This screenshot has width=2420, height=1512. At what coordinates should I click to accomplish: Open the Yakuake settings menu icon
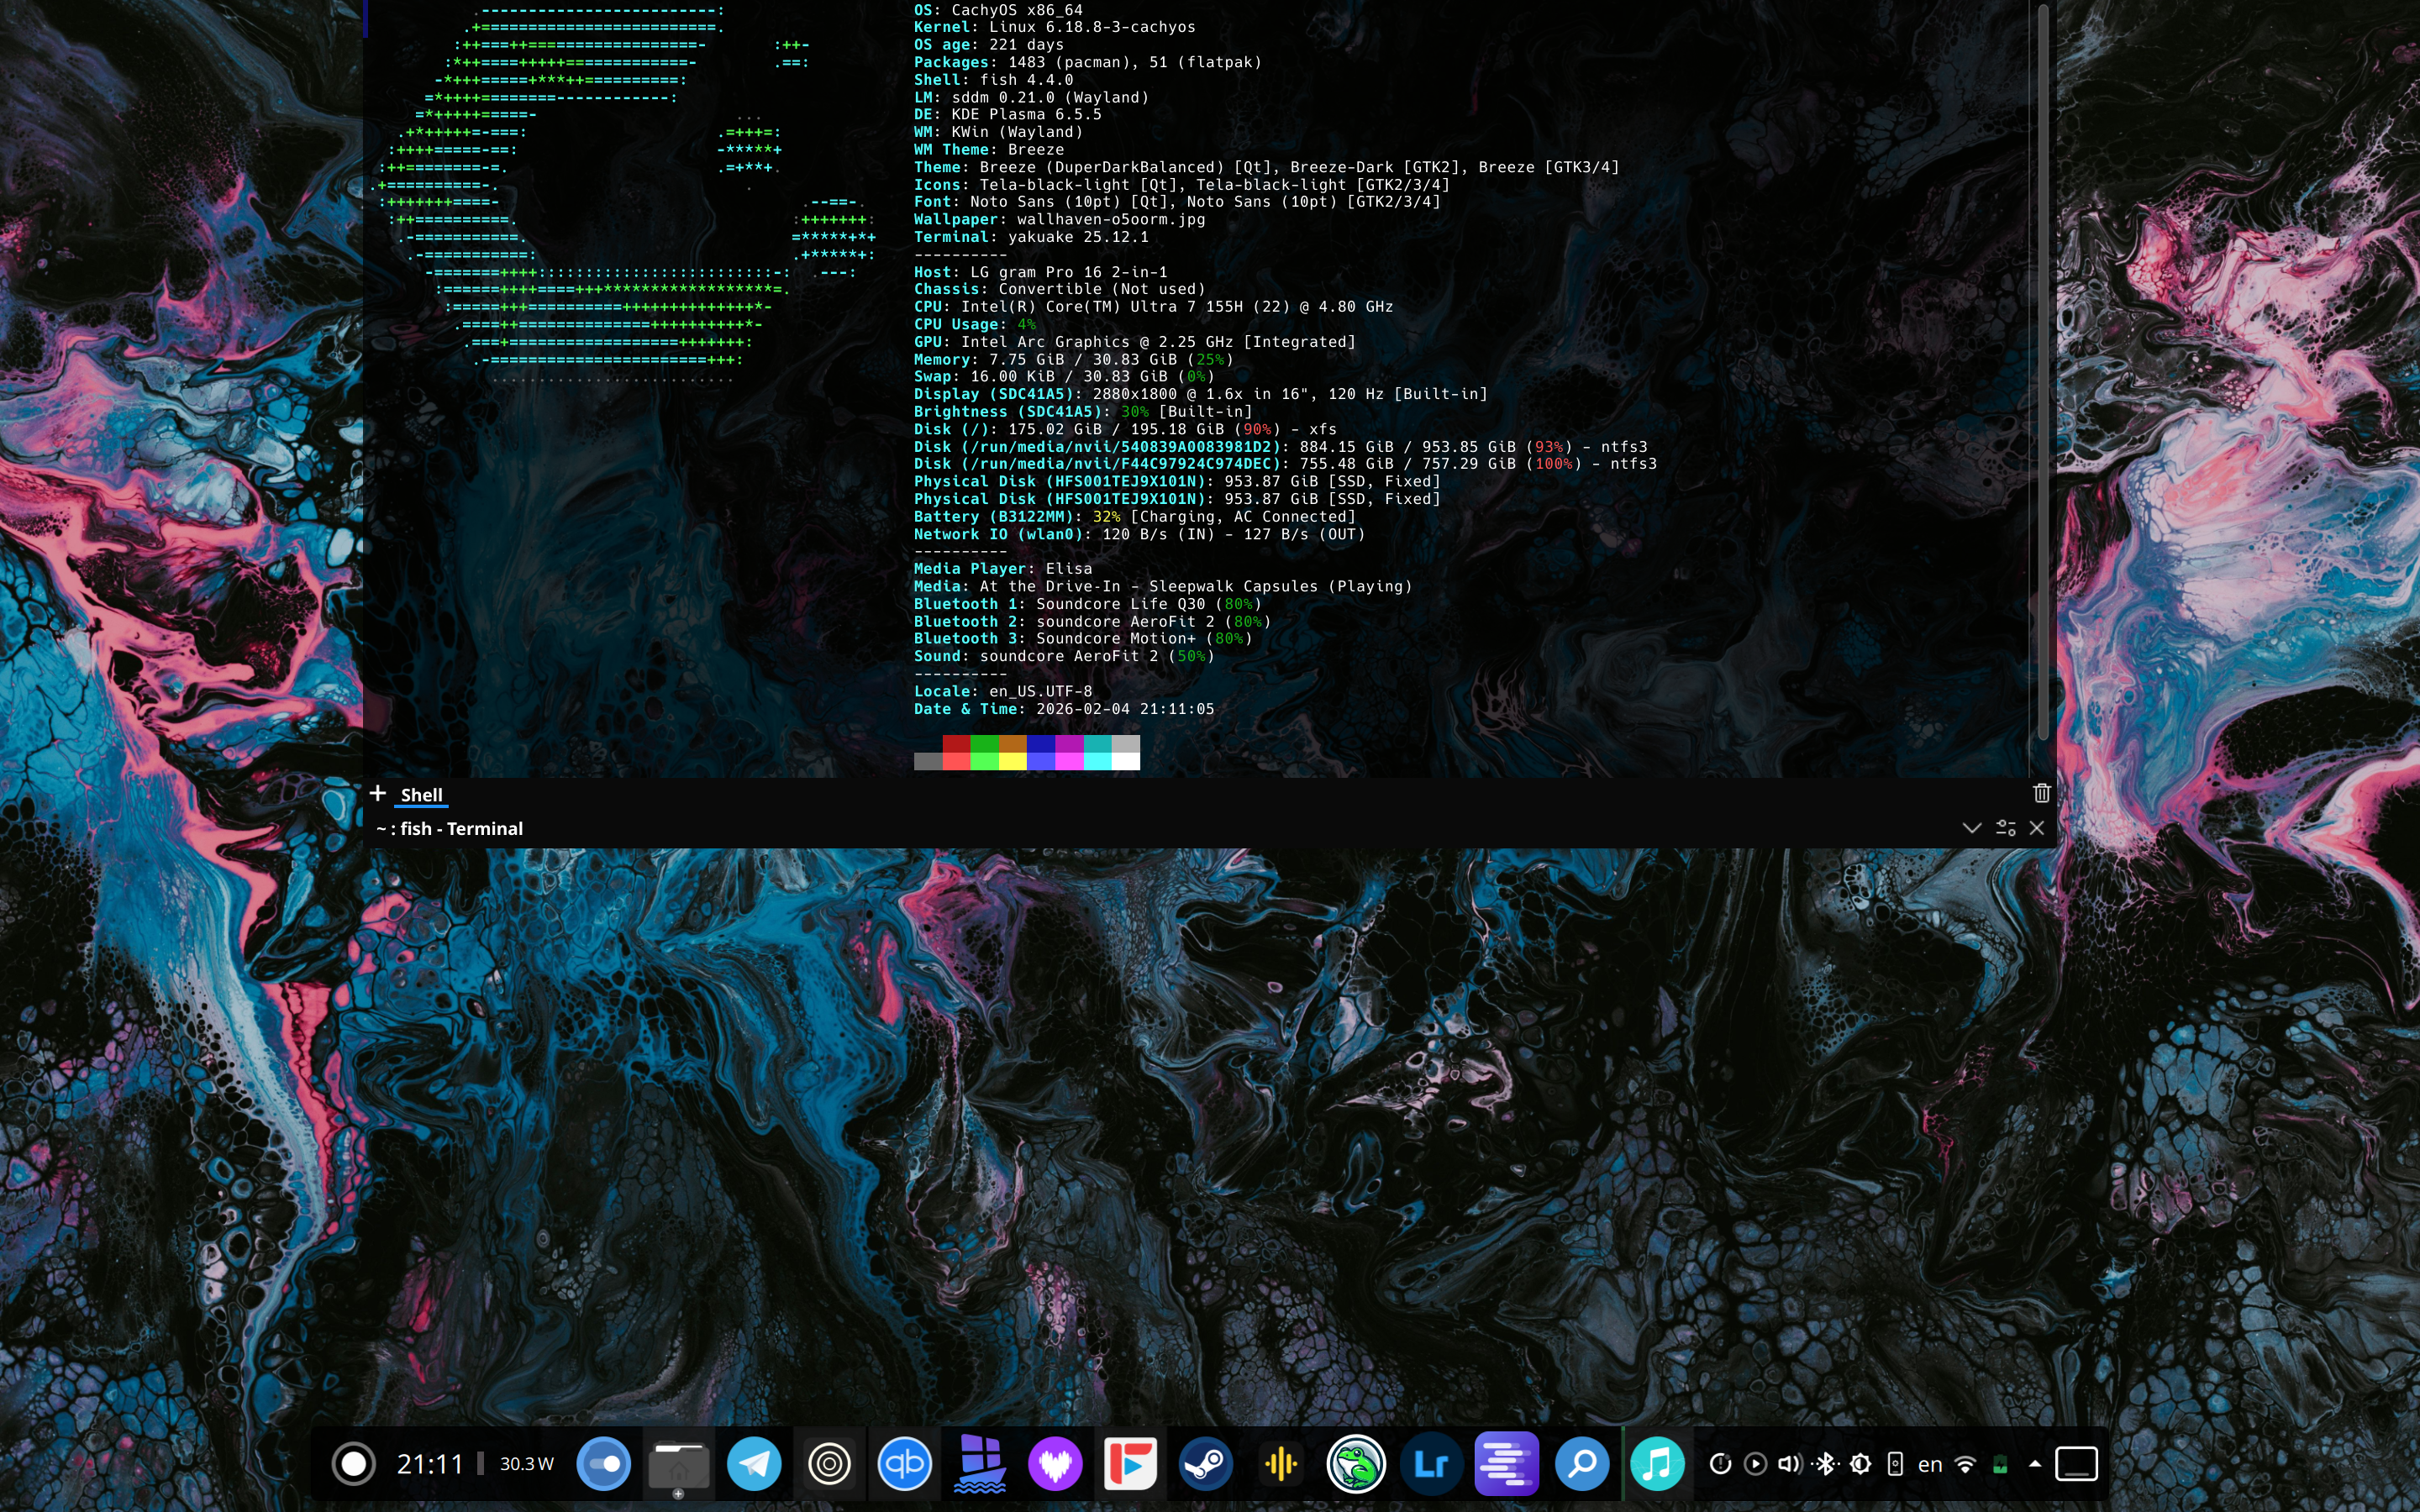(x=2005, y=828)
